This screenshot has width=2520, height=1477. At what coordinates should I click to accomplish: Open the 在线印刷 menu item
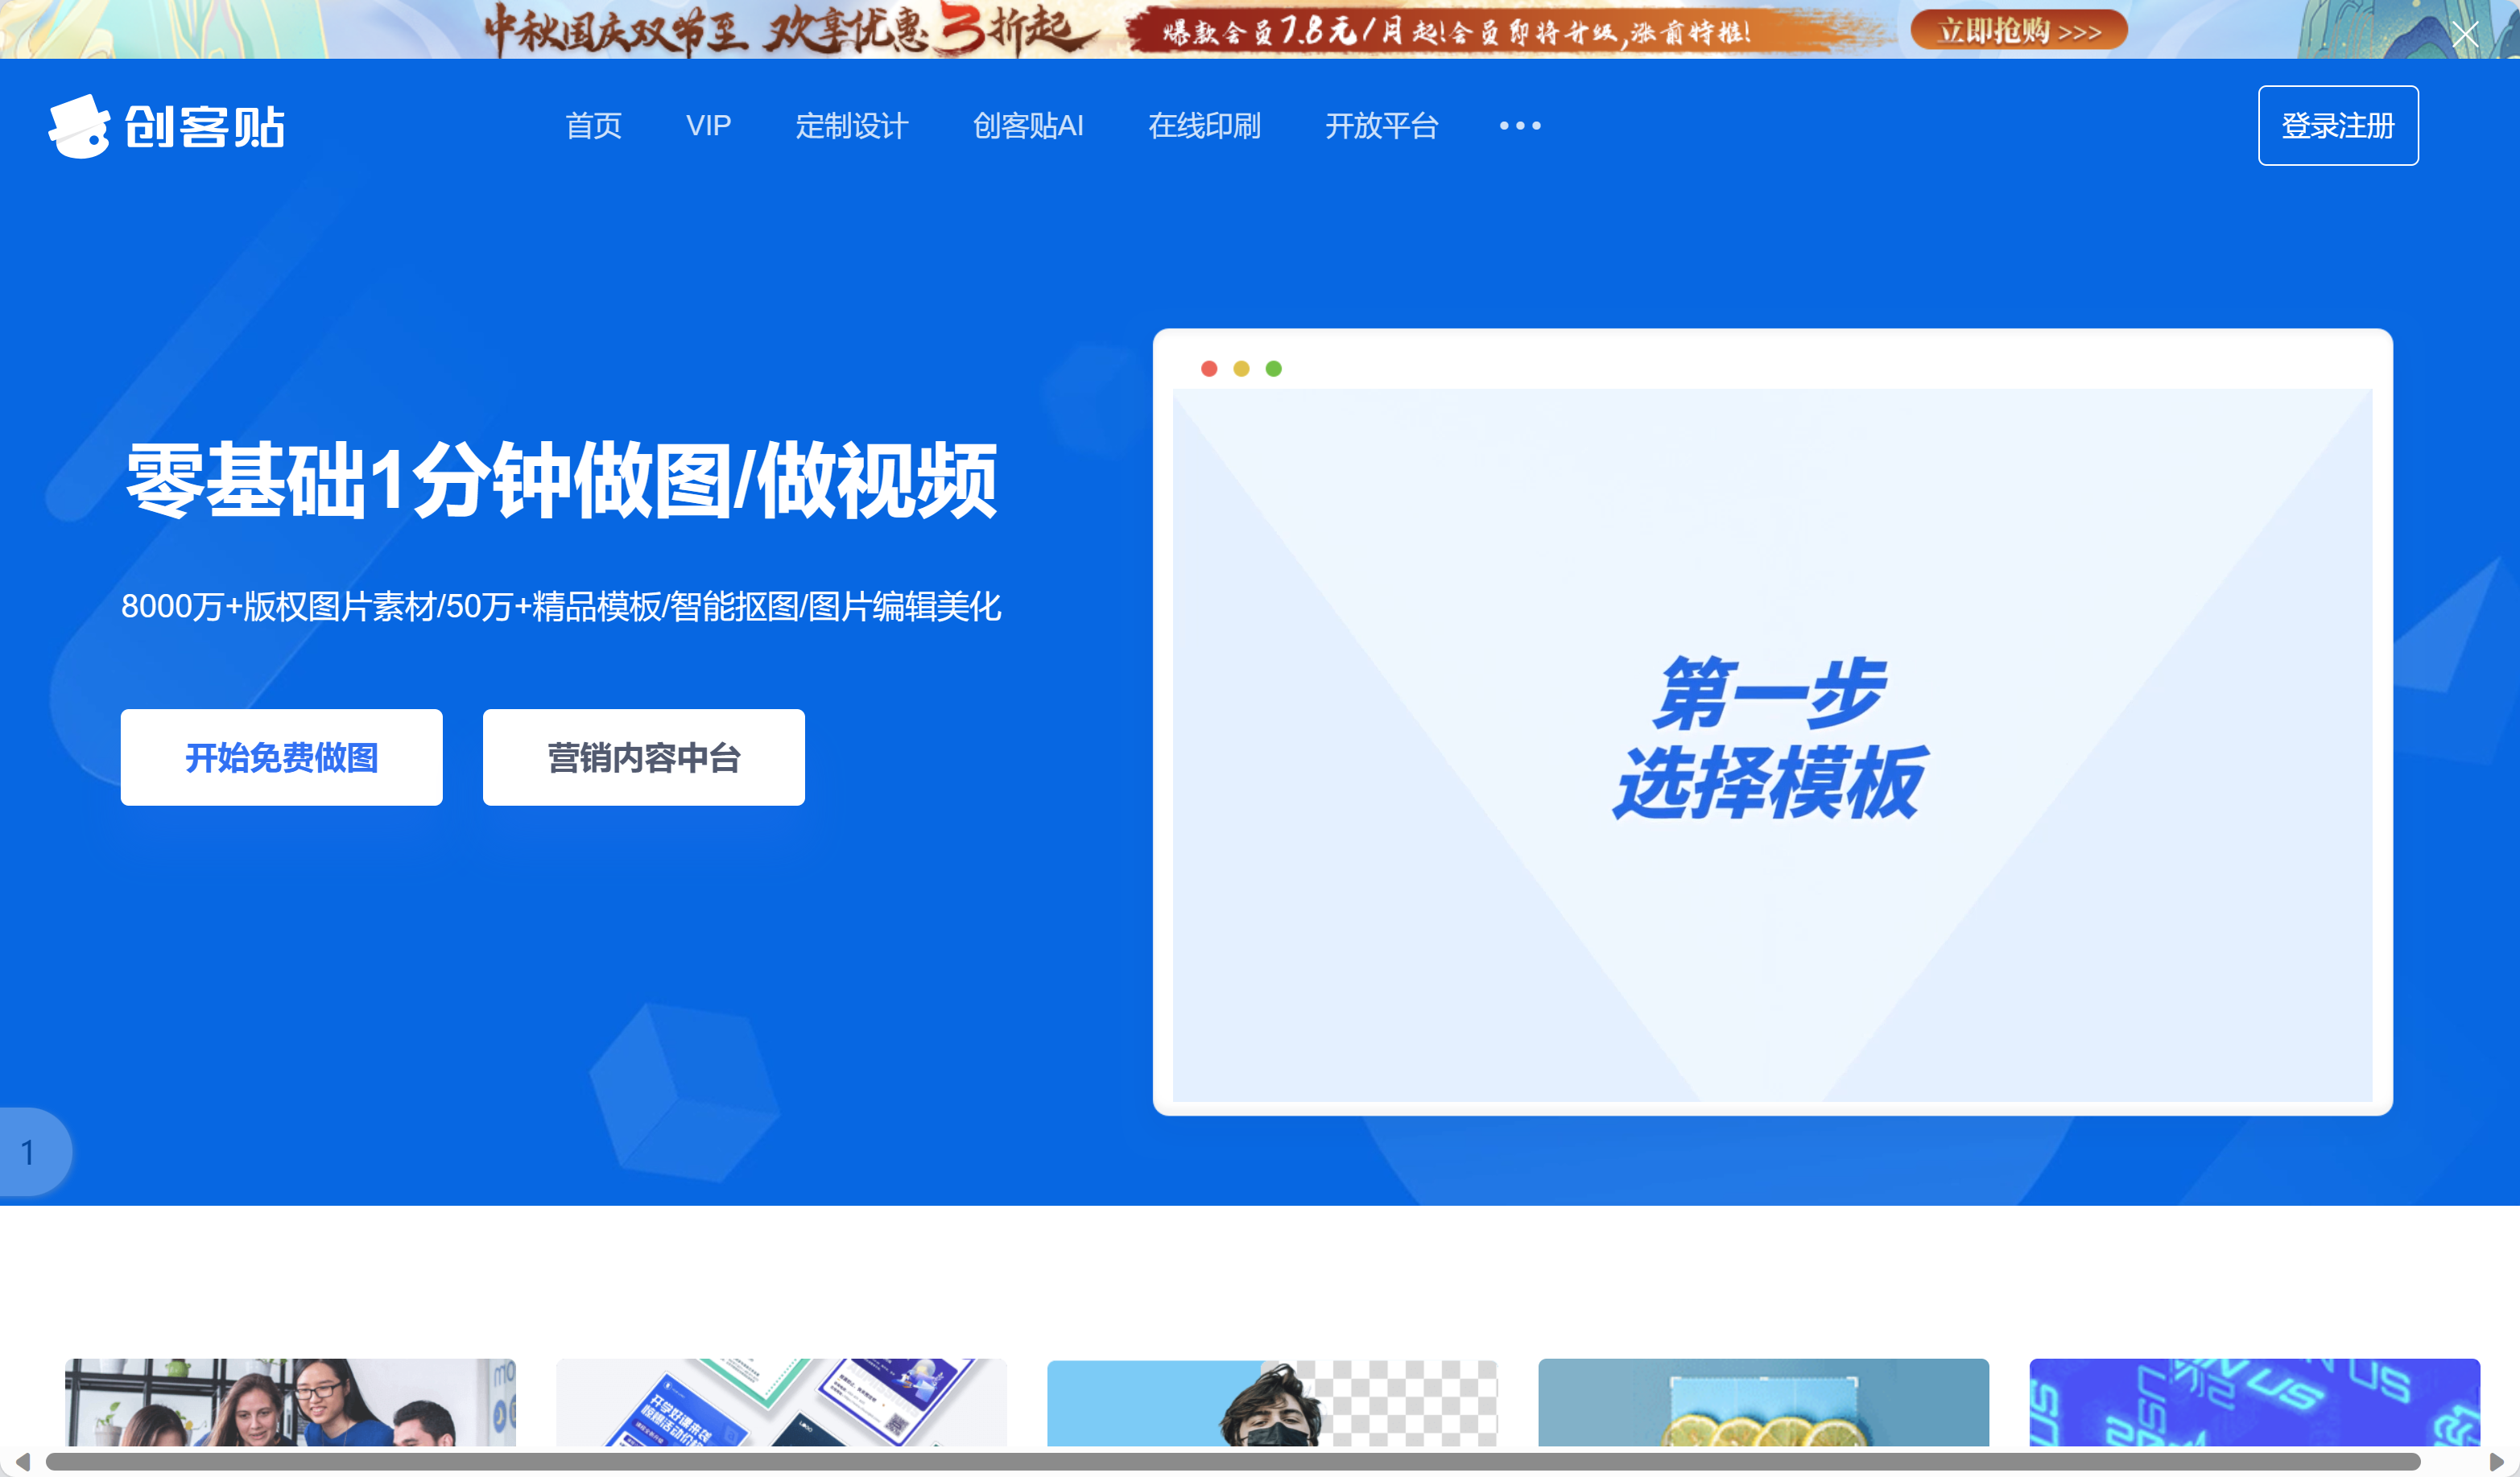coord(1205,126)
